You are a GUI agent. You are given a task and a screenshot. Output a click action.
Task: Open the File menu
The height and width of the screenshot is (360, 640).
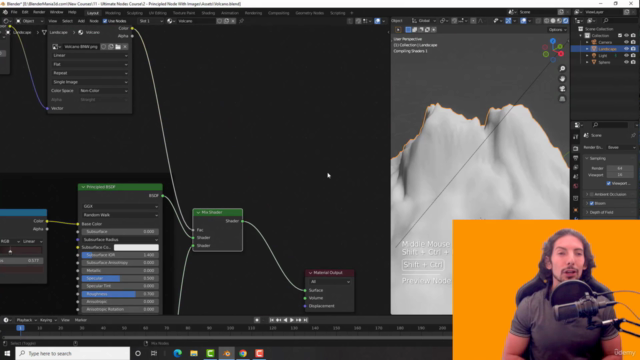tap(14, 12)
